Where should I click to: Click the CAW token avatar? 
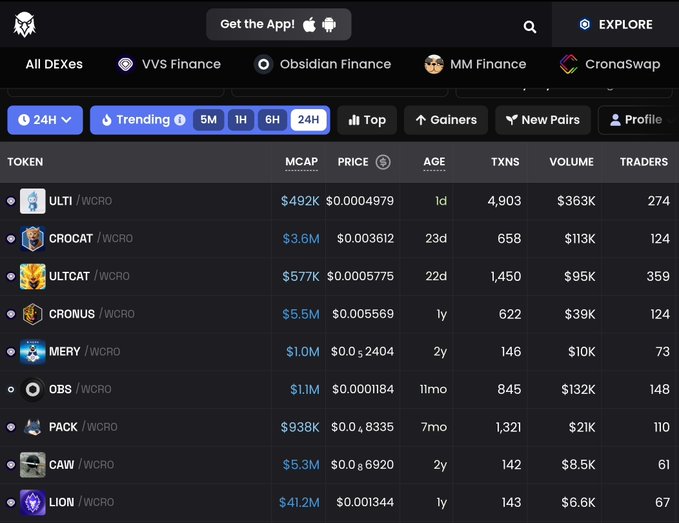(x=32, y=465)
